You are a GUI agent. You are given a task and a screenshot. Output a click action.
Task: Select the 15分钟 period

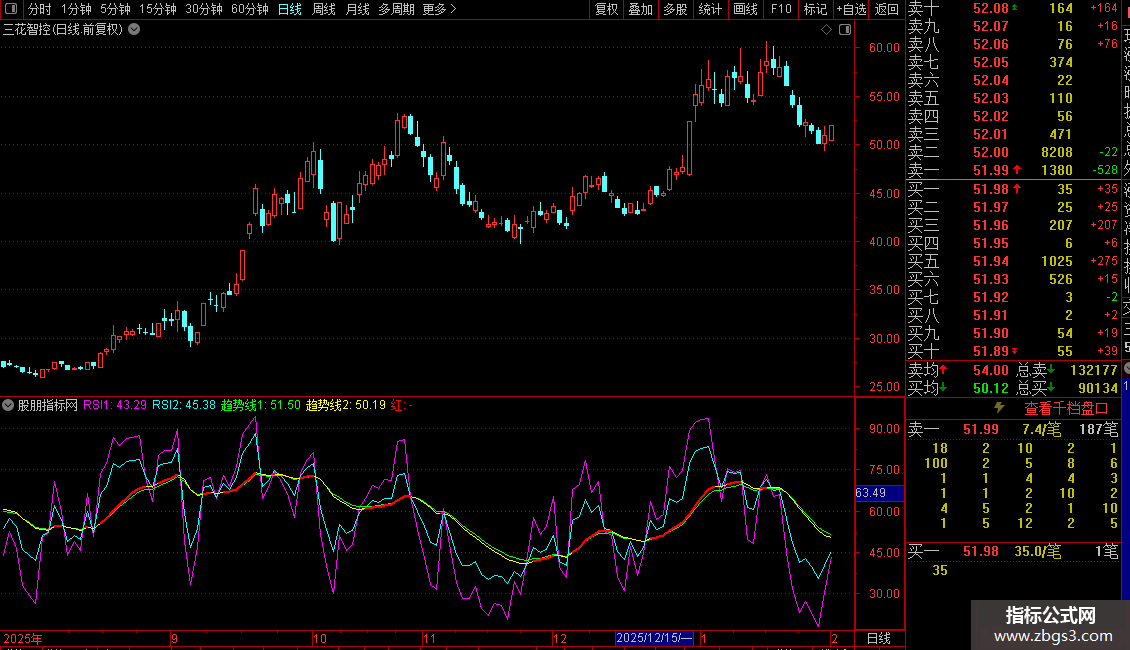[158, 9]
